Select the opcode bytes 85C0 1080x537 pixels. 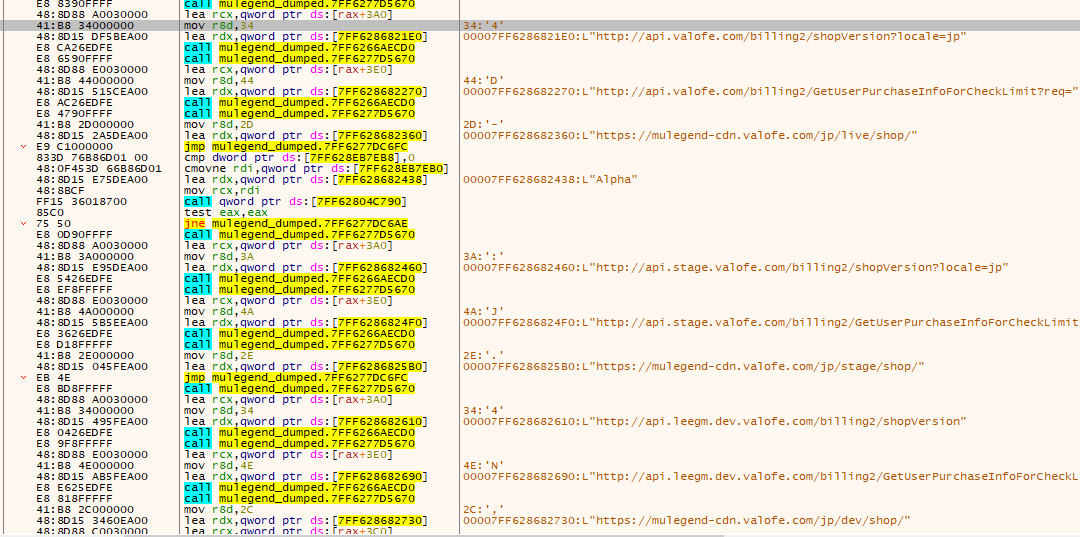[x=50, y=213]
